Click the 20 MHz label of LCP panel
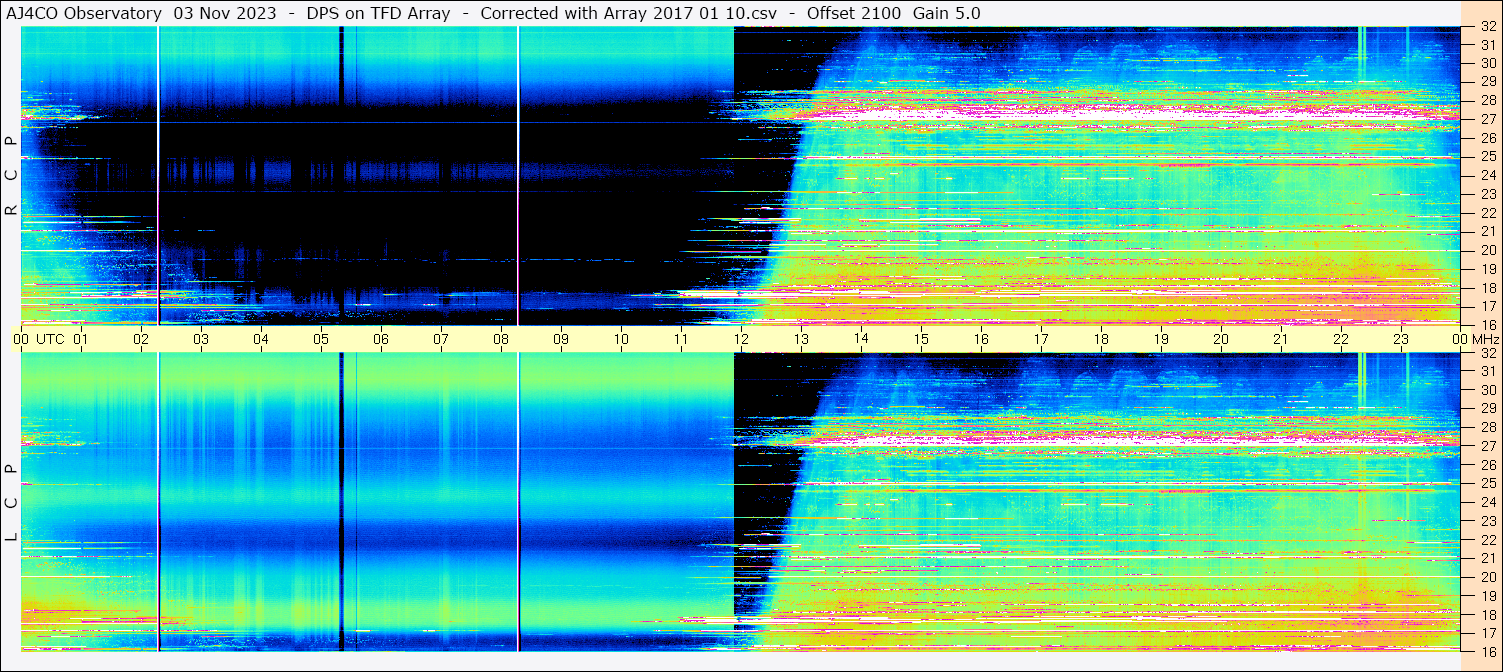 [x=1487, y=577]
